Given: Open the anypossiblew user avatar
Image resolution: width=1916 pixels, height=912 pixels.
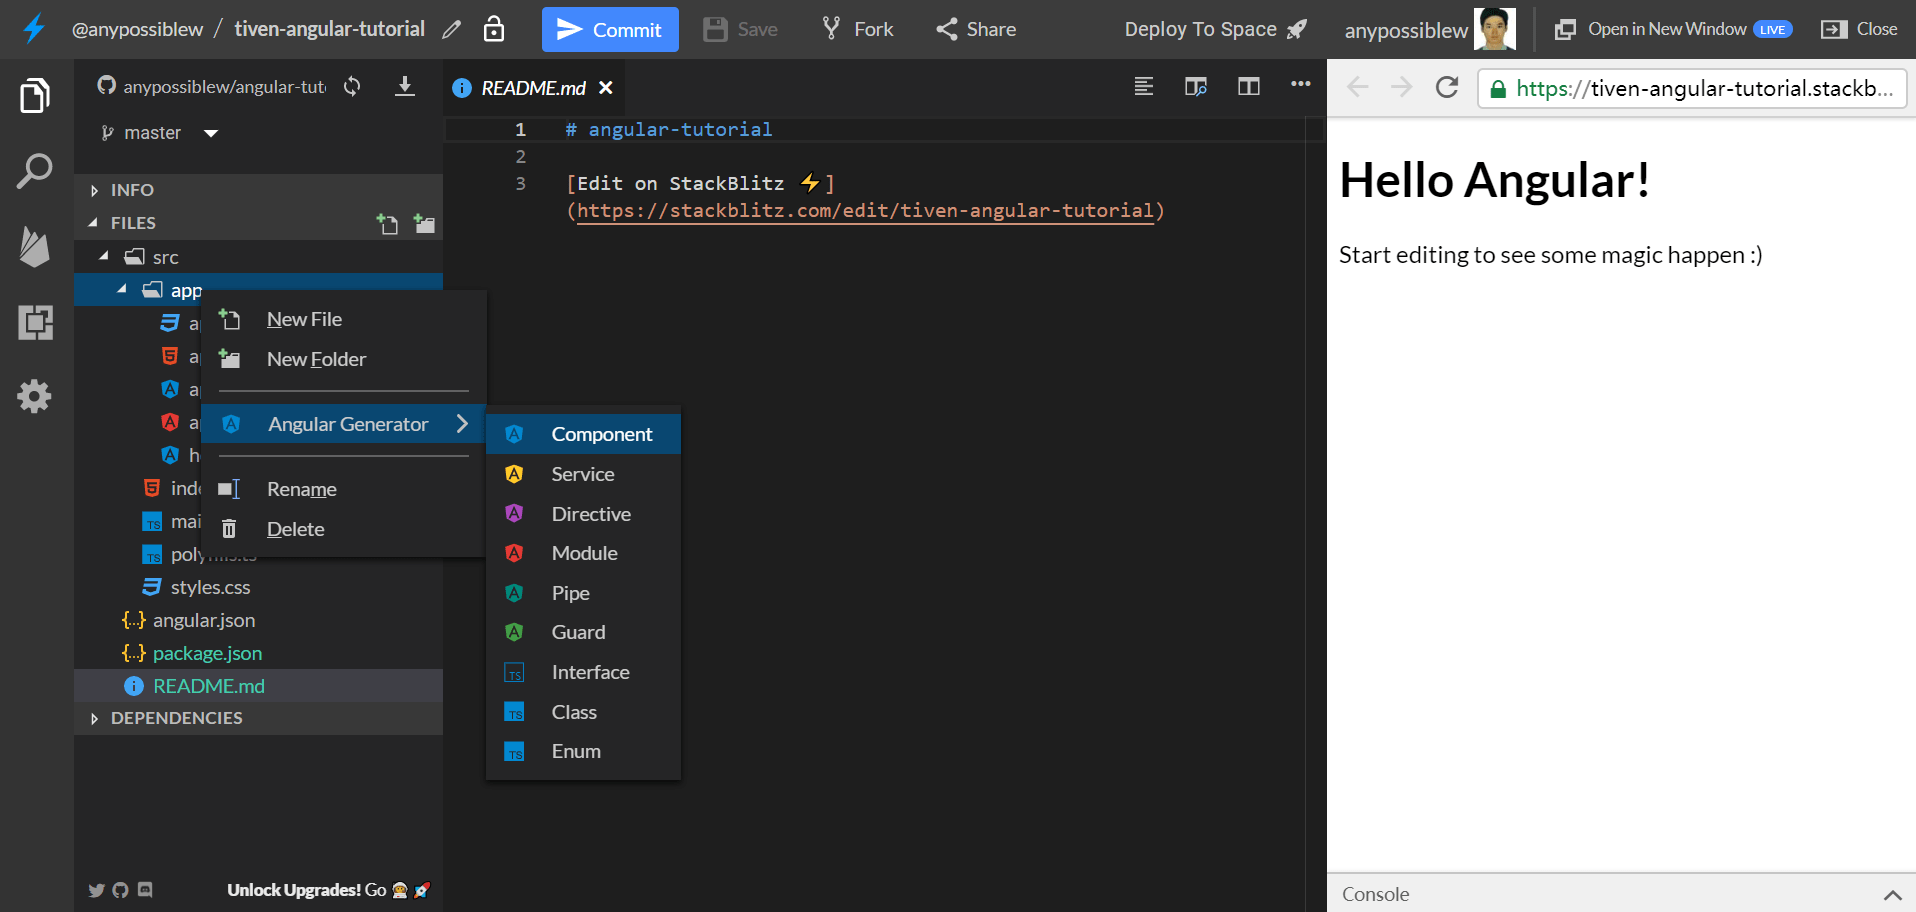Looking at the screenshot, I should click(x=1495, y=29).
